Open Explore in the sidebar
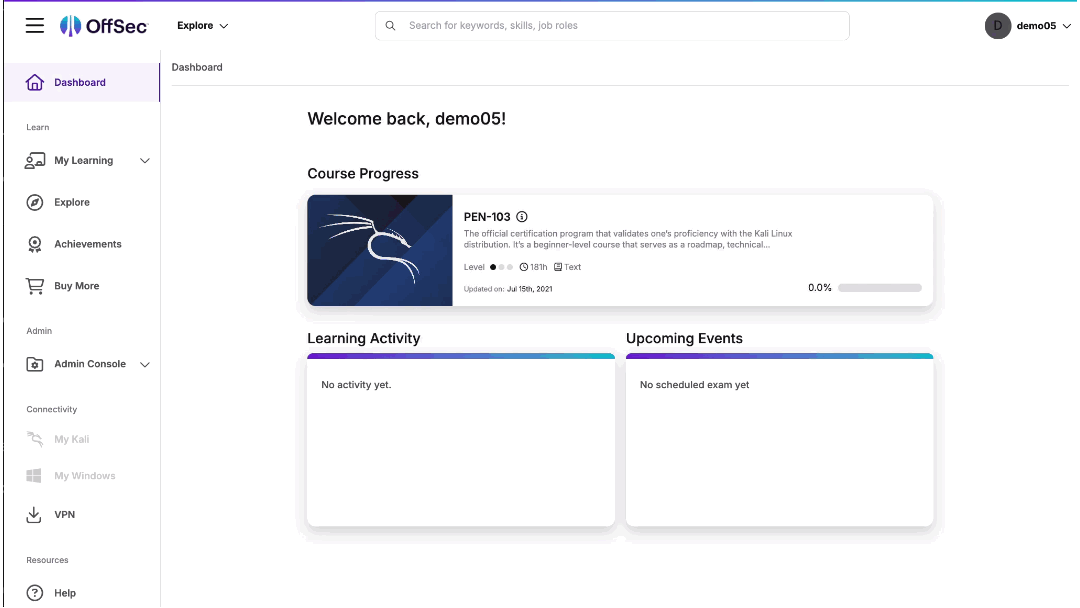This screenshot has width=1080, height=608. [72, 202]
